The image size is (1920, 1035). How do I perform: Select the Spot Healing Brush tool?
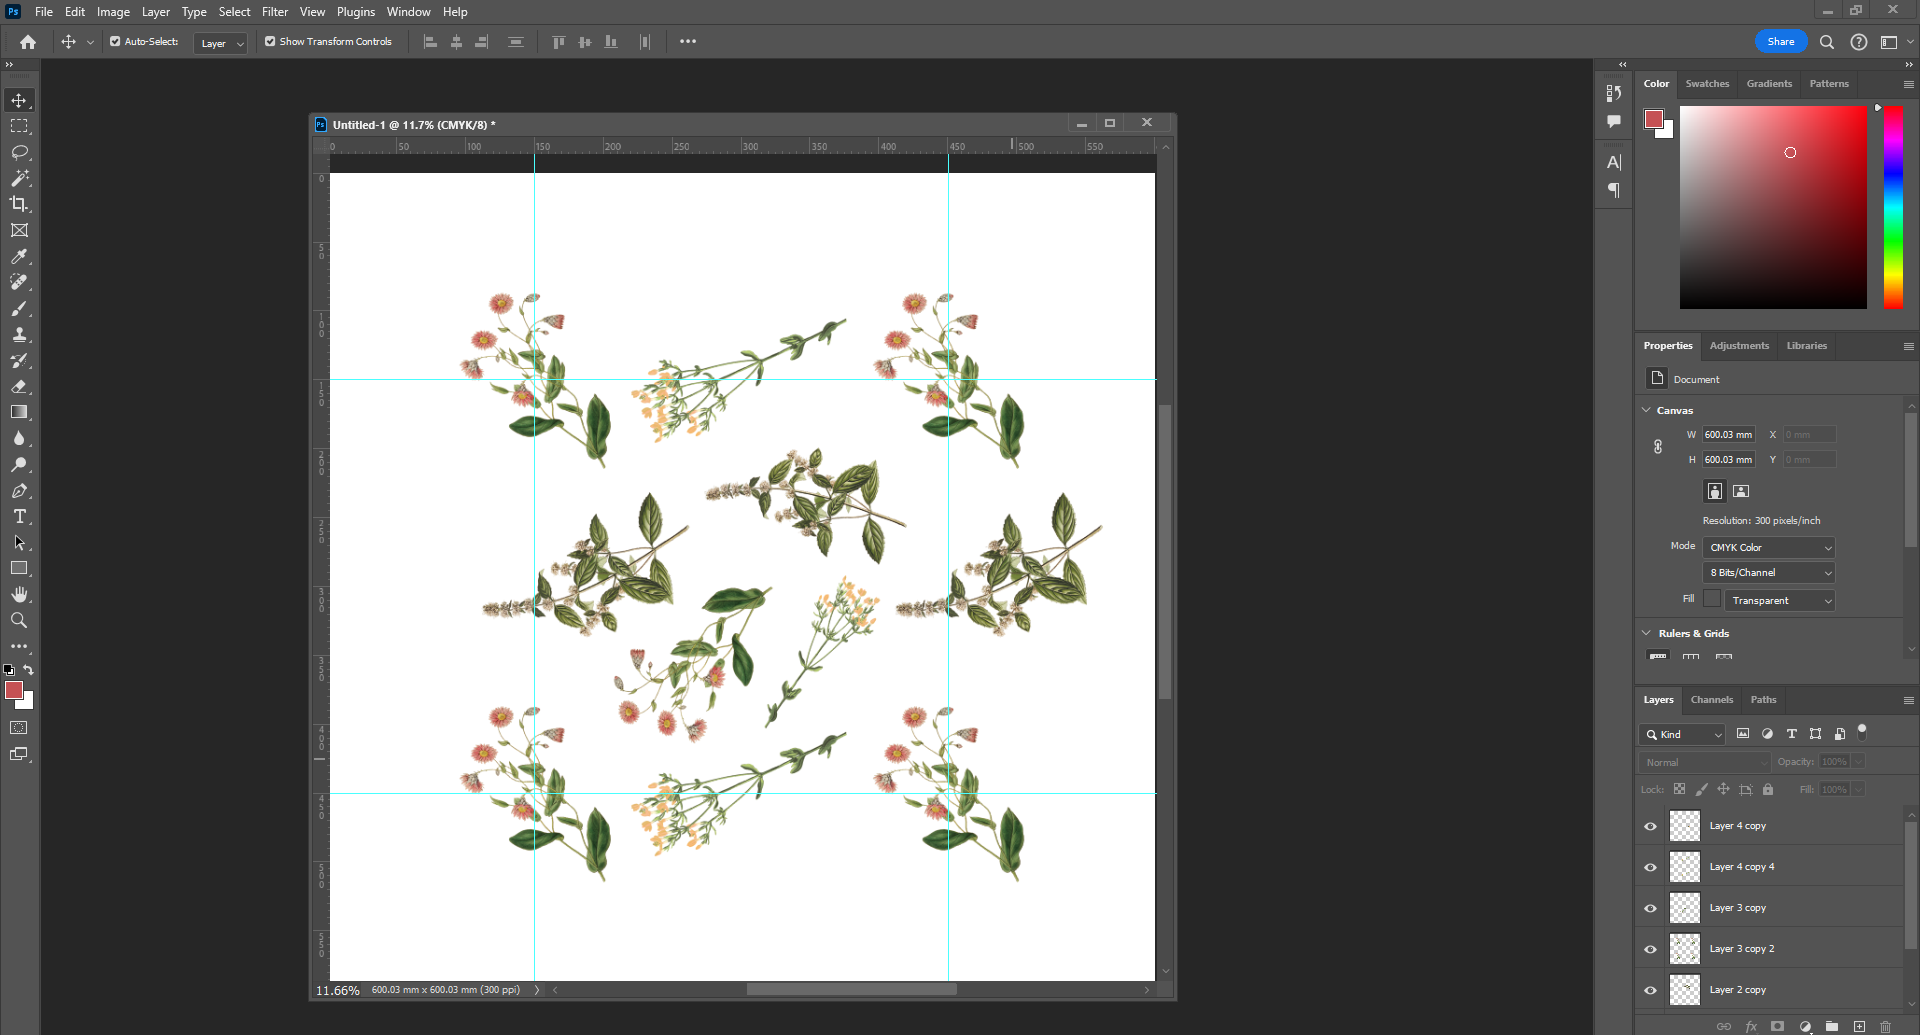click(x=19, y=282)
